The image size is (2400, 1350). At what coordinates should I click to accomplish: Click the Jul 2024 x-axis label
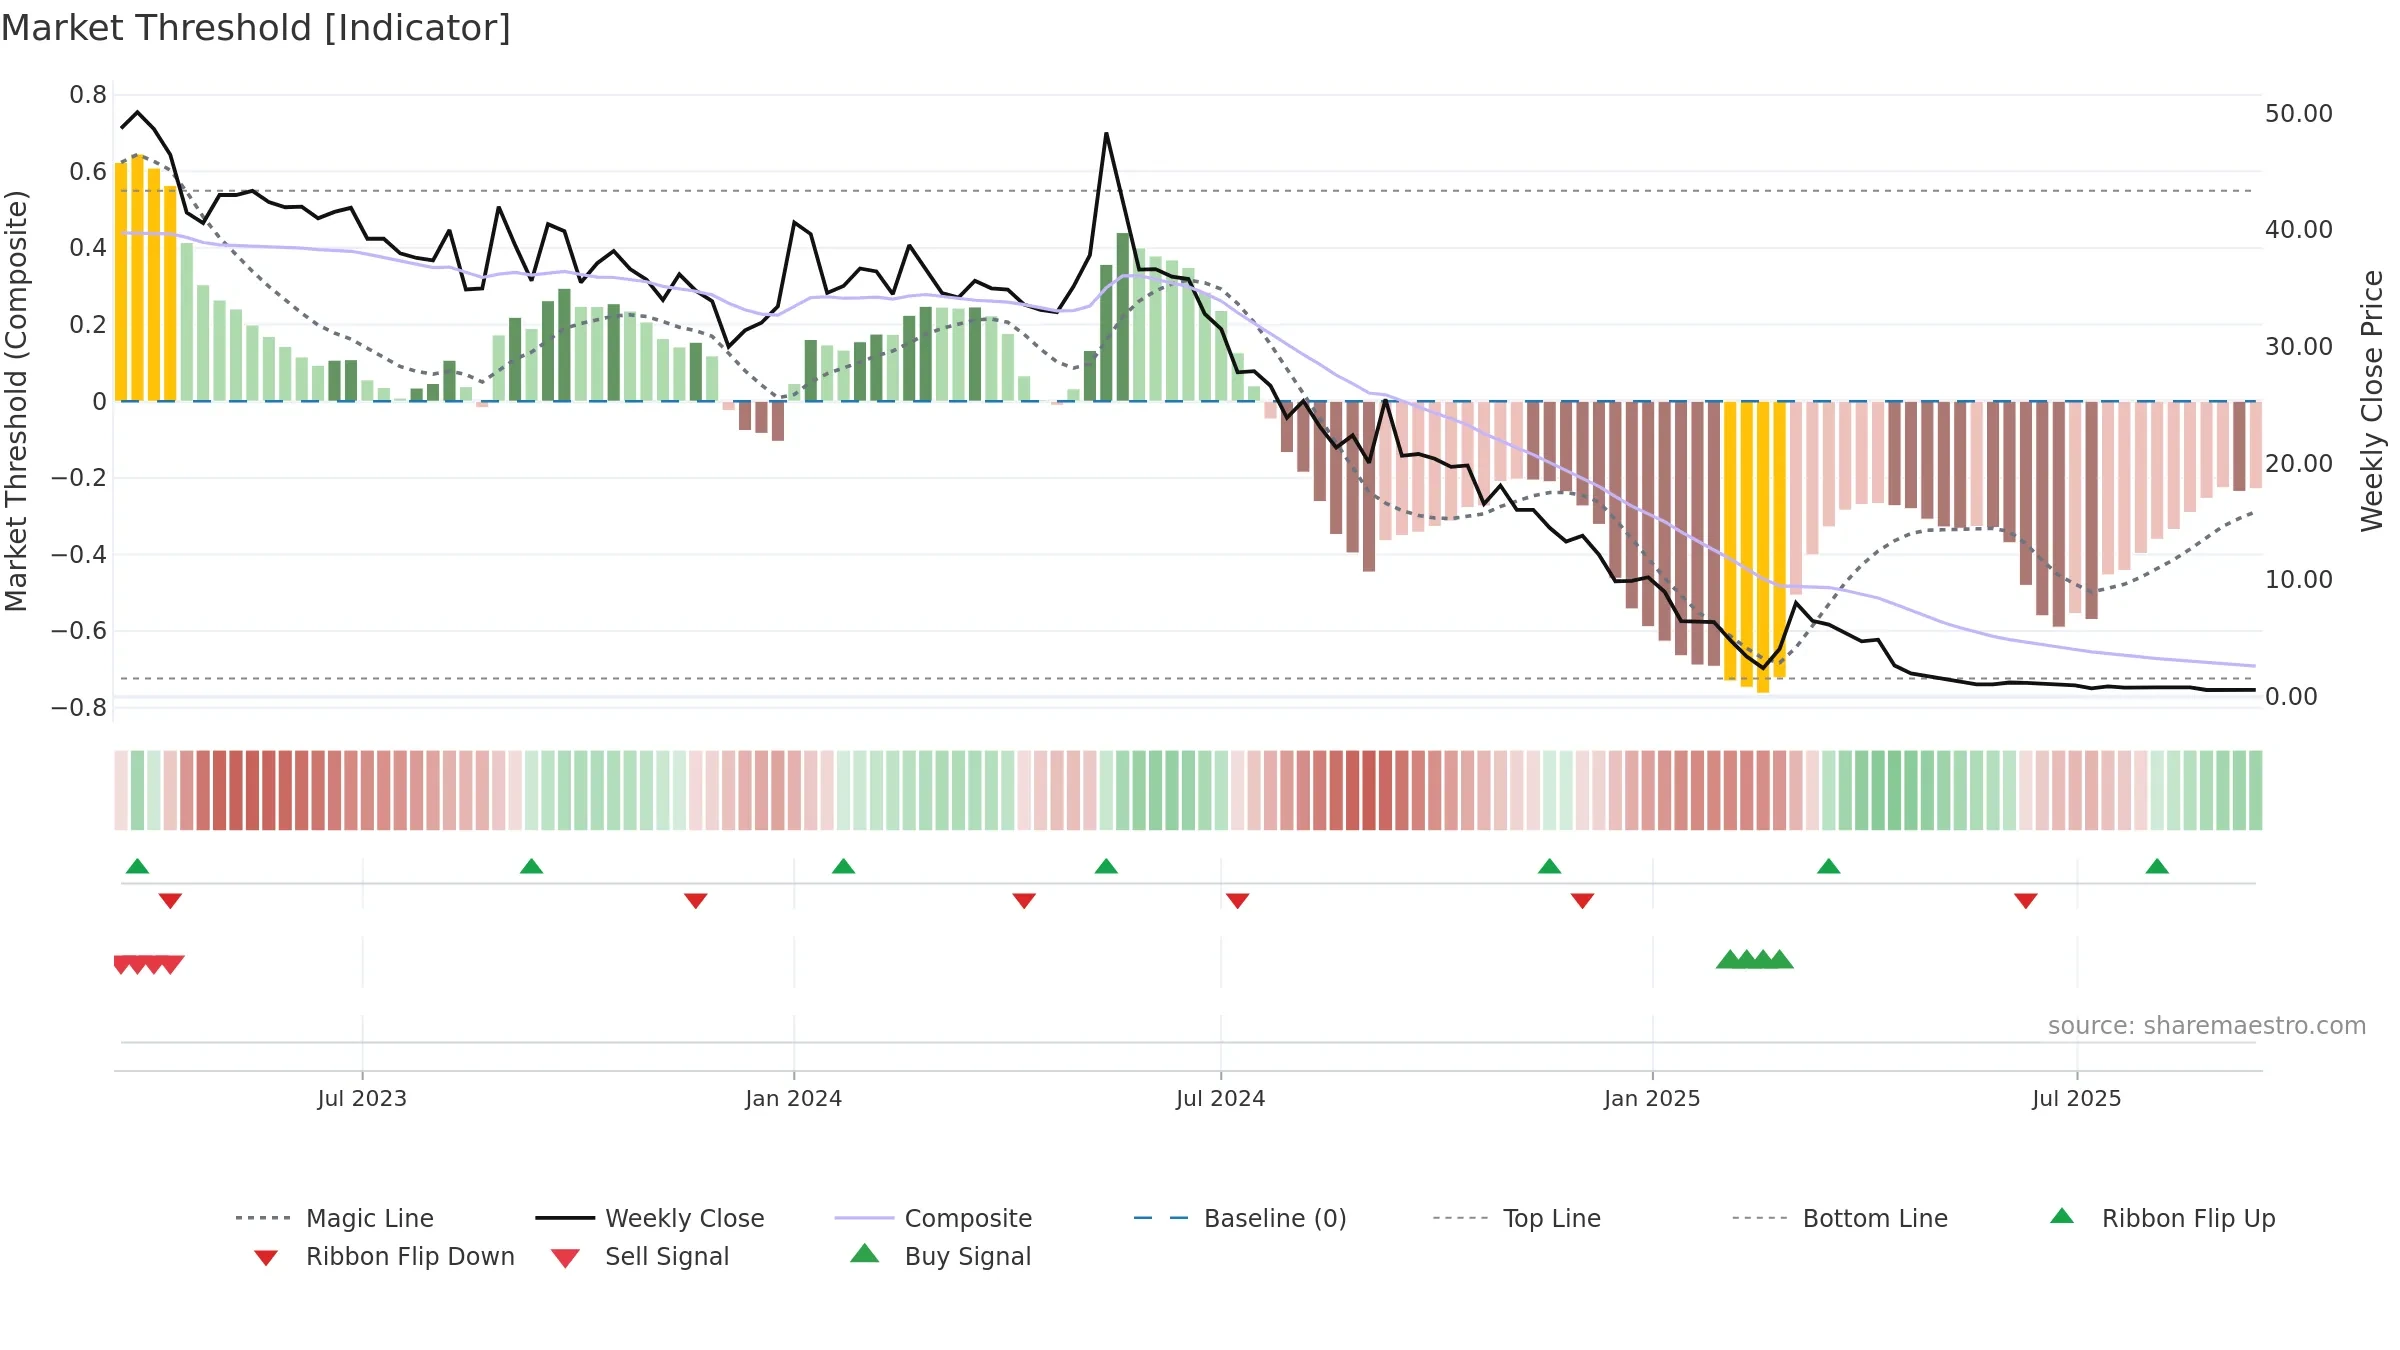pos(1220,1098)
